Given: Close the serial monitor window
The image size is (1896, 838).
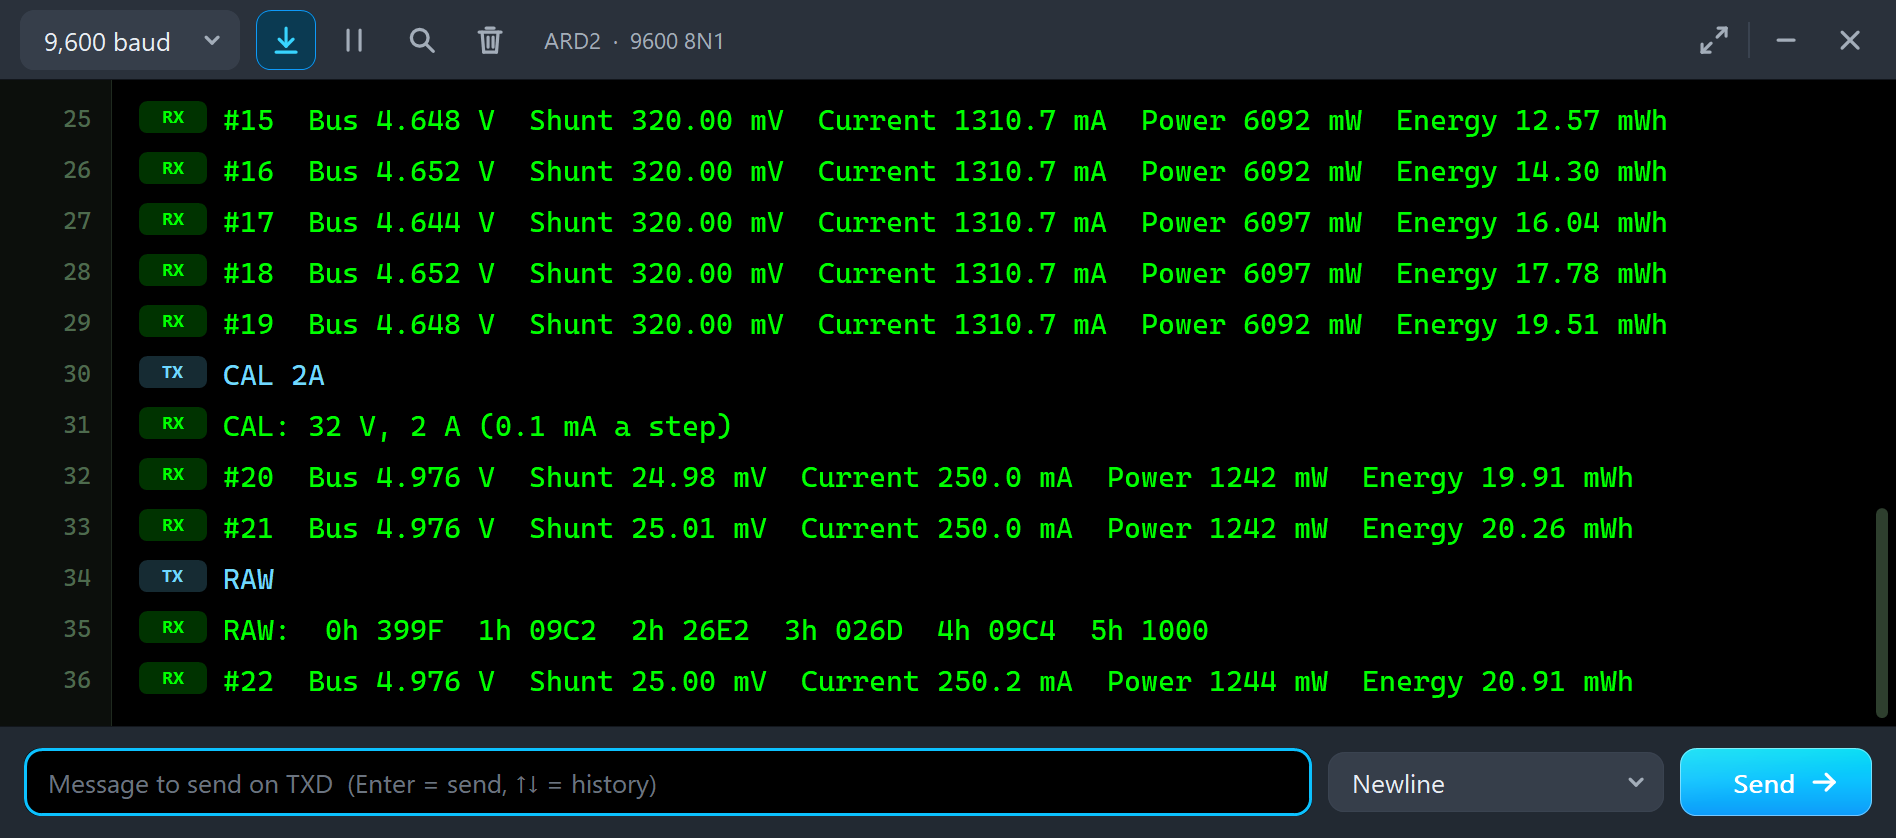Looking at the screenshot, I should tap(1850, 40).
